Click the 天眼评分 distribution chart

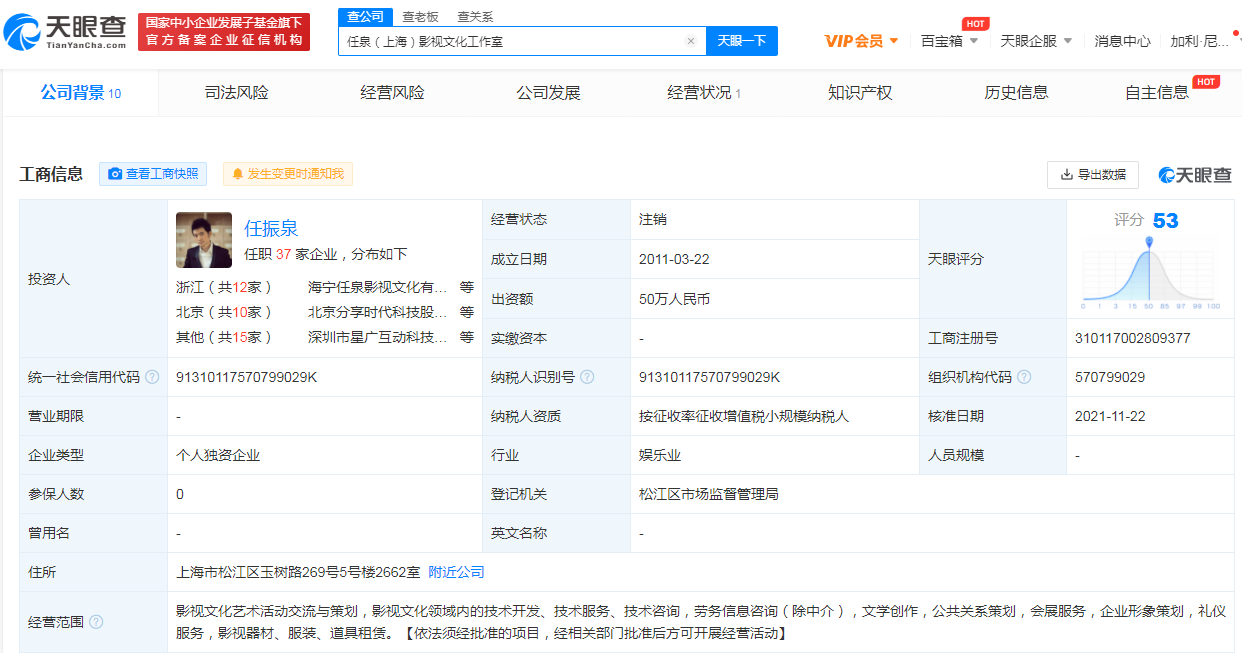click(1150, 272)
